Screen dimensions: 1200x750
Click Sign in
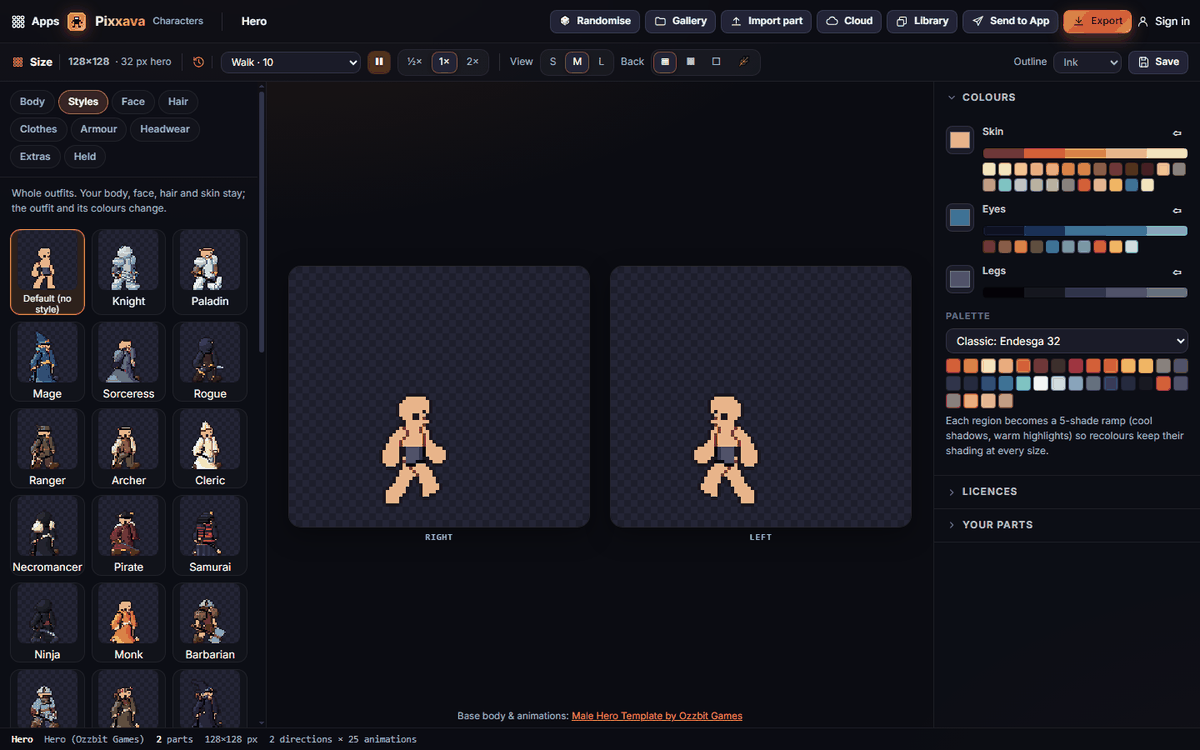pyautogui.click(x=1164, y=21)
